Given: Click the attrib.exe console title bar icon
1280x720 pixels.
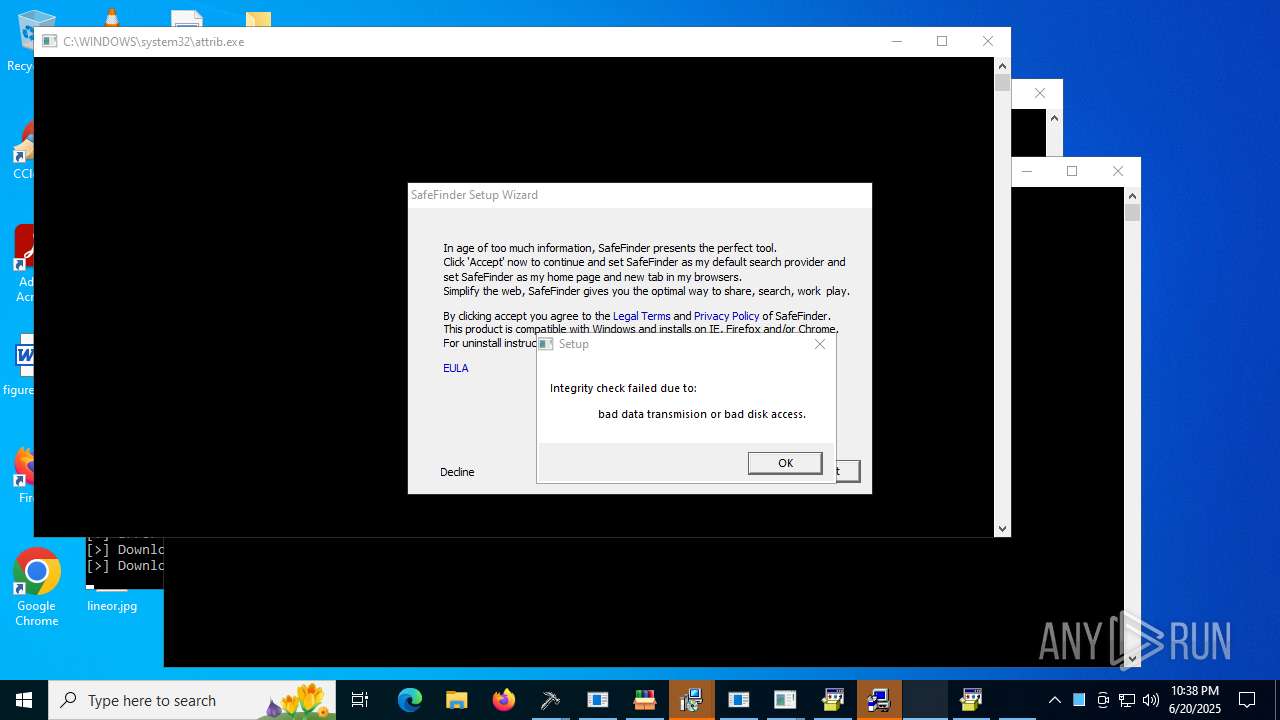Looking at the screenshot, I should pyautogui.click(x=49, y=42).
